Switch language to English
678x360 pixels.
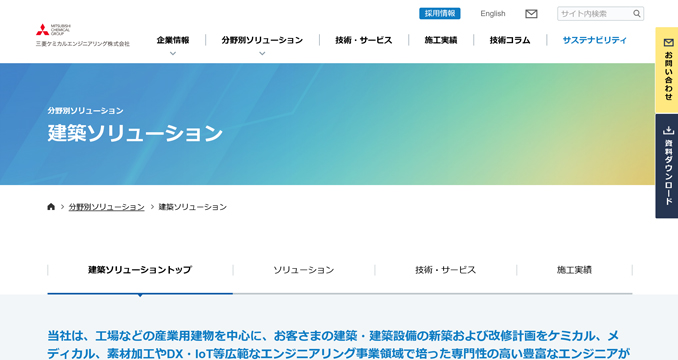pos(493,14)
